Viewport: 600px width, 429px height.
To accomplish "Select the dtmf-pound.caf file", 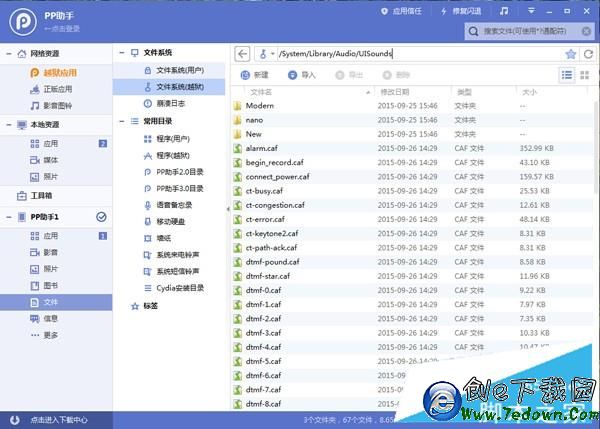I will point(412,262).
